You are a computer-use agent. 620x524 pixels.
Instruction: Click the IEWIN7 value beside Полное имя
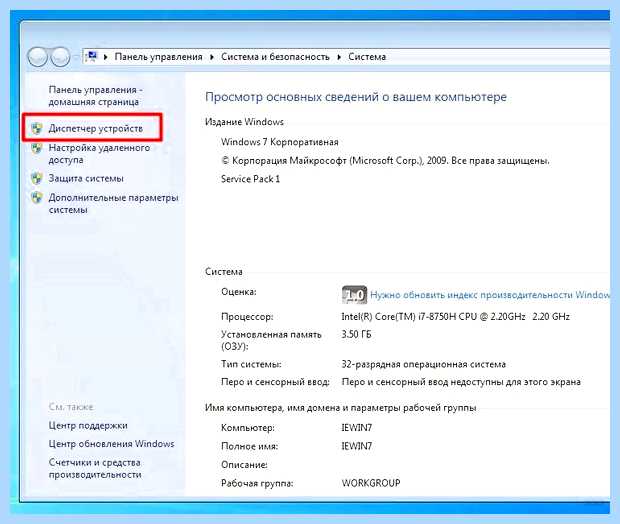tap(357, 446)
